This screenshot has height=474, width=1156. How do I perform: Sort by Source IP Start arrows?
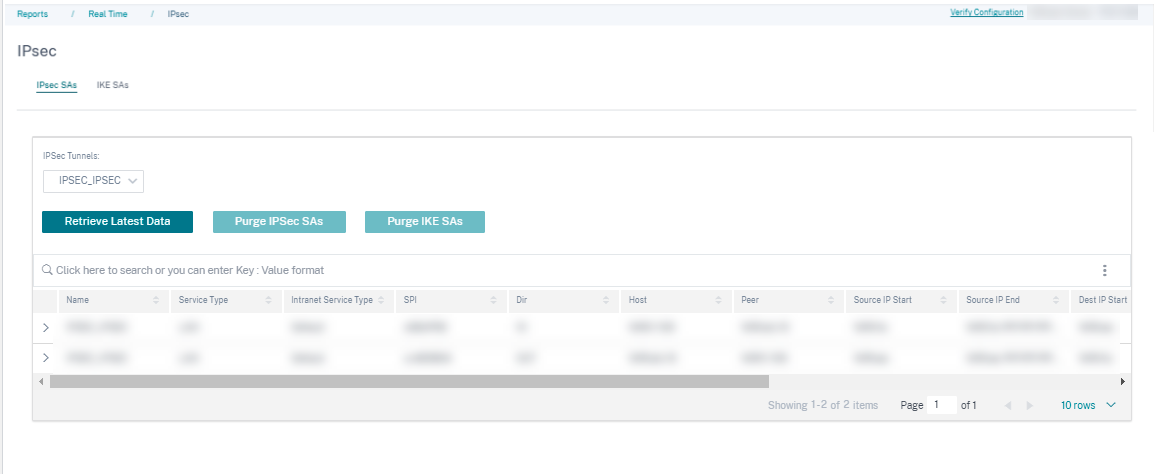click(x=943, y=300)
